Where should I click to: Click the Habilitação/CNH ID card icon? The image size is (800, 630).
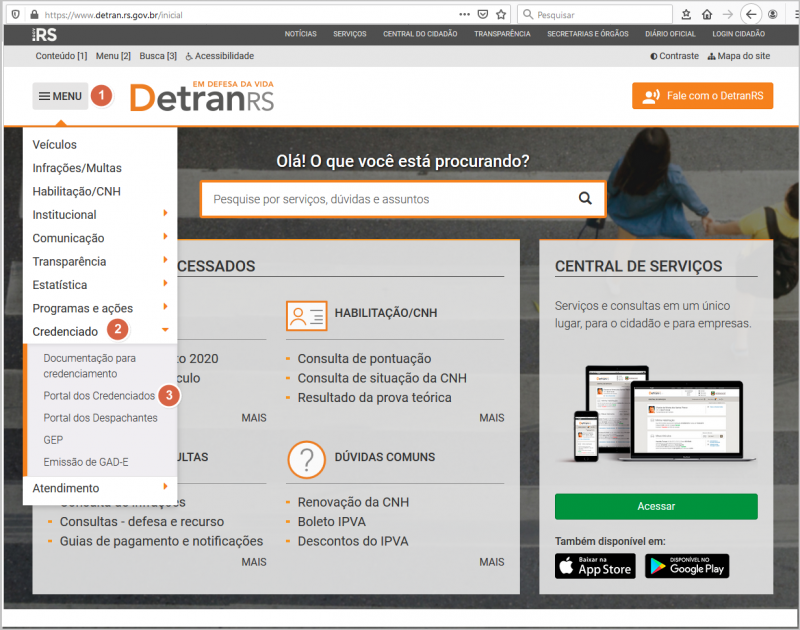pos(307,316)
